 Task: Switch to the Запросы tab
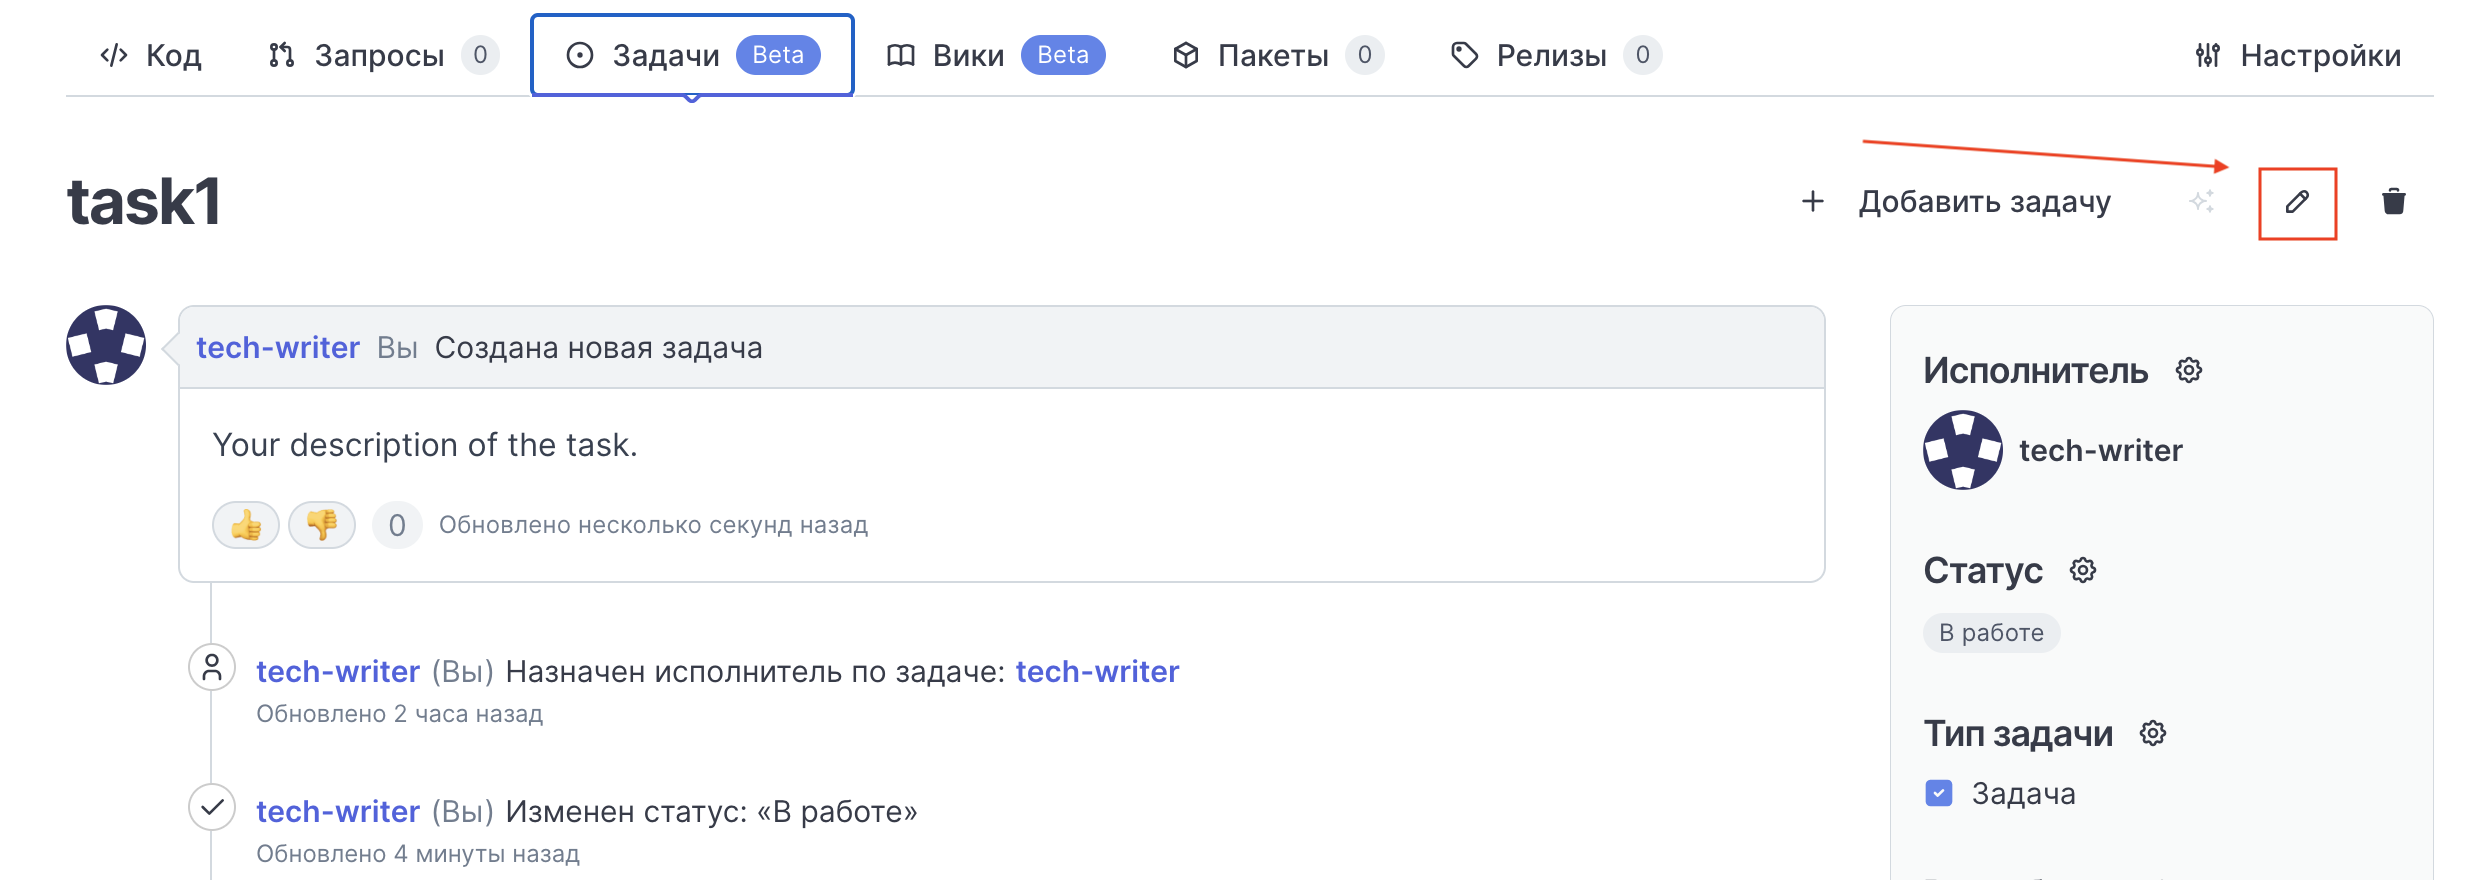383,55
